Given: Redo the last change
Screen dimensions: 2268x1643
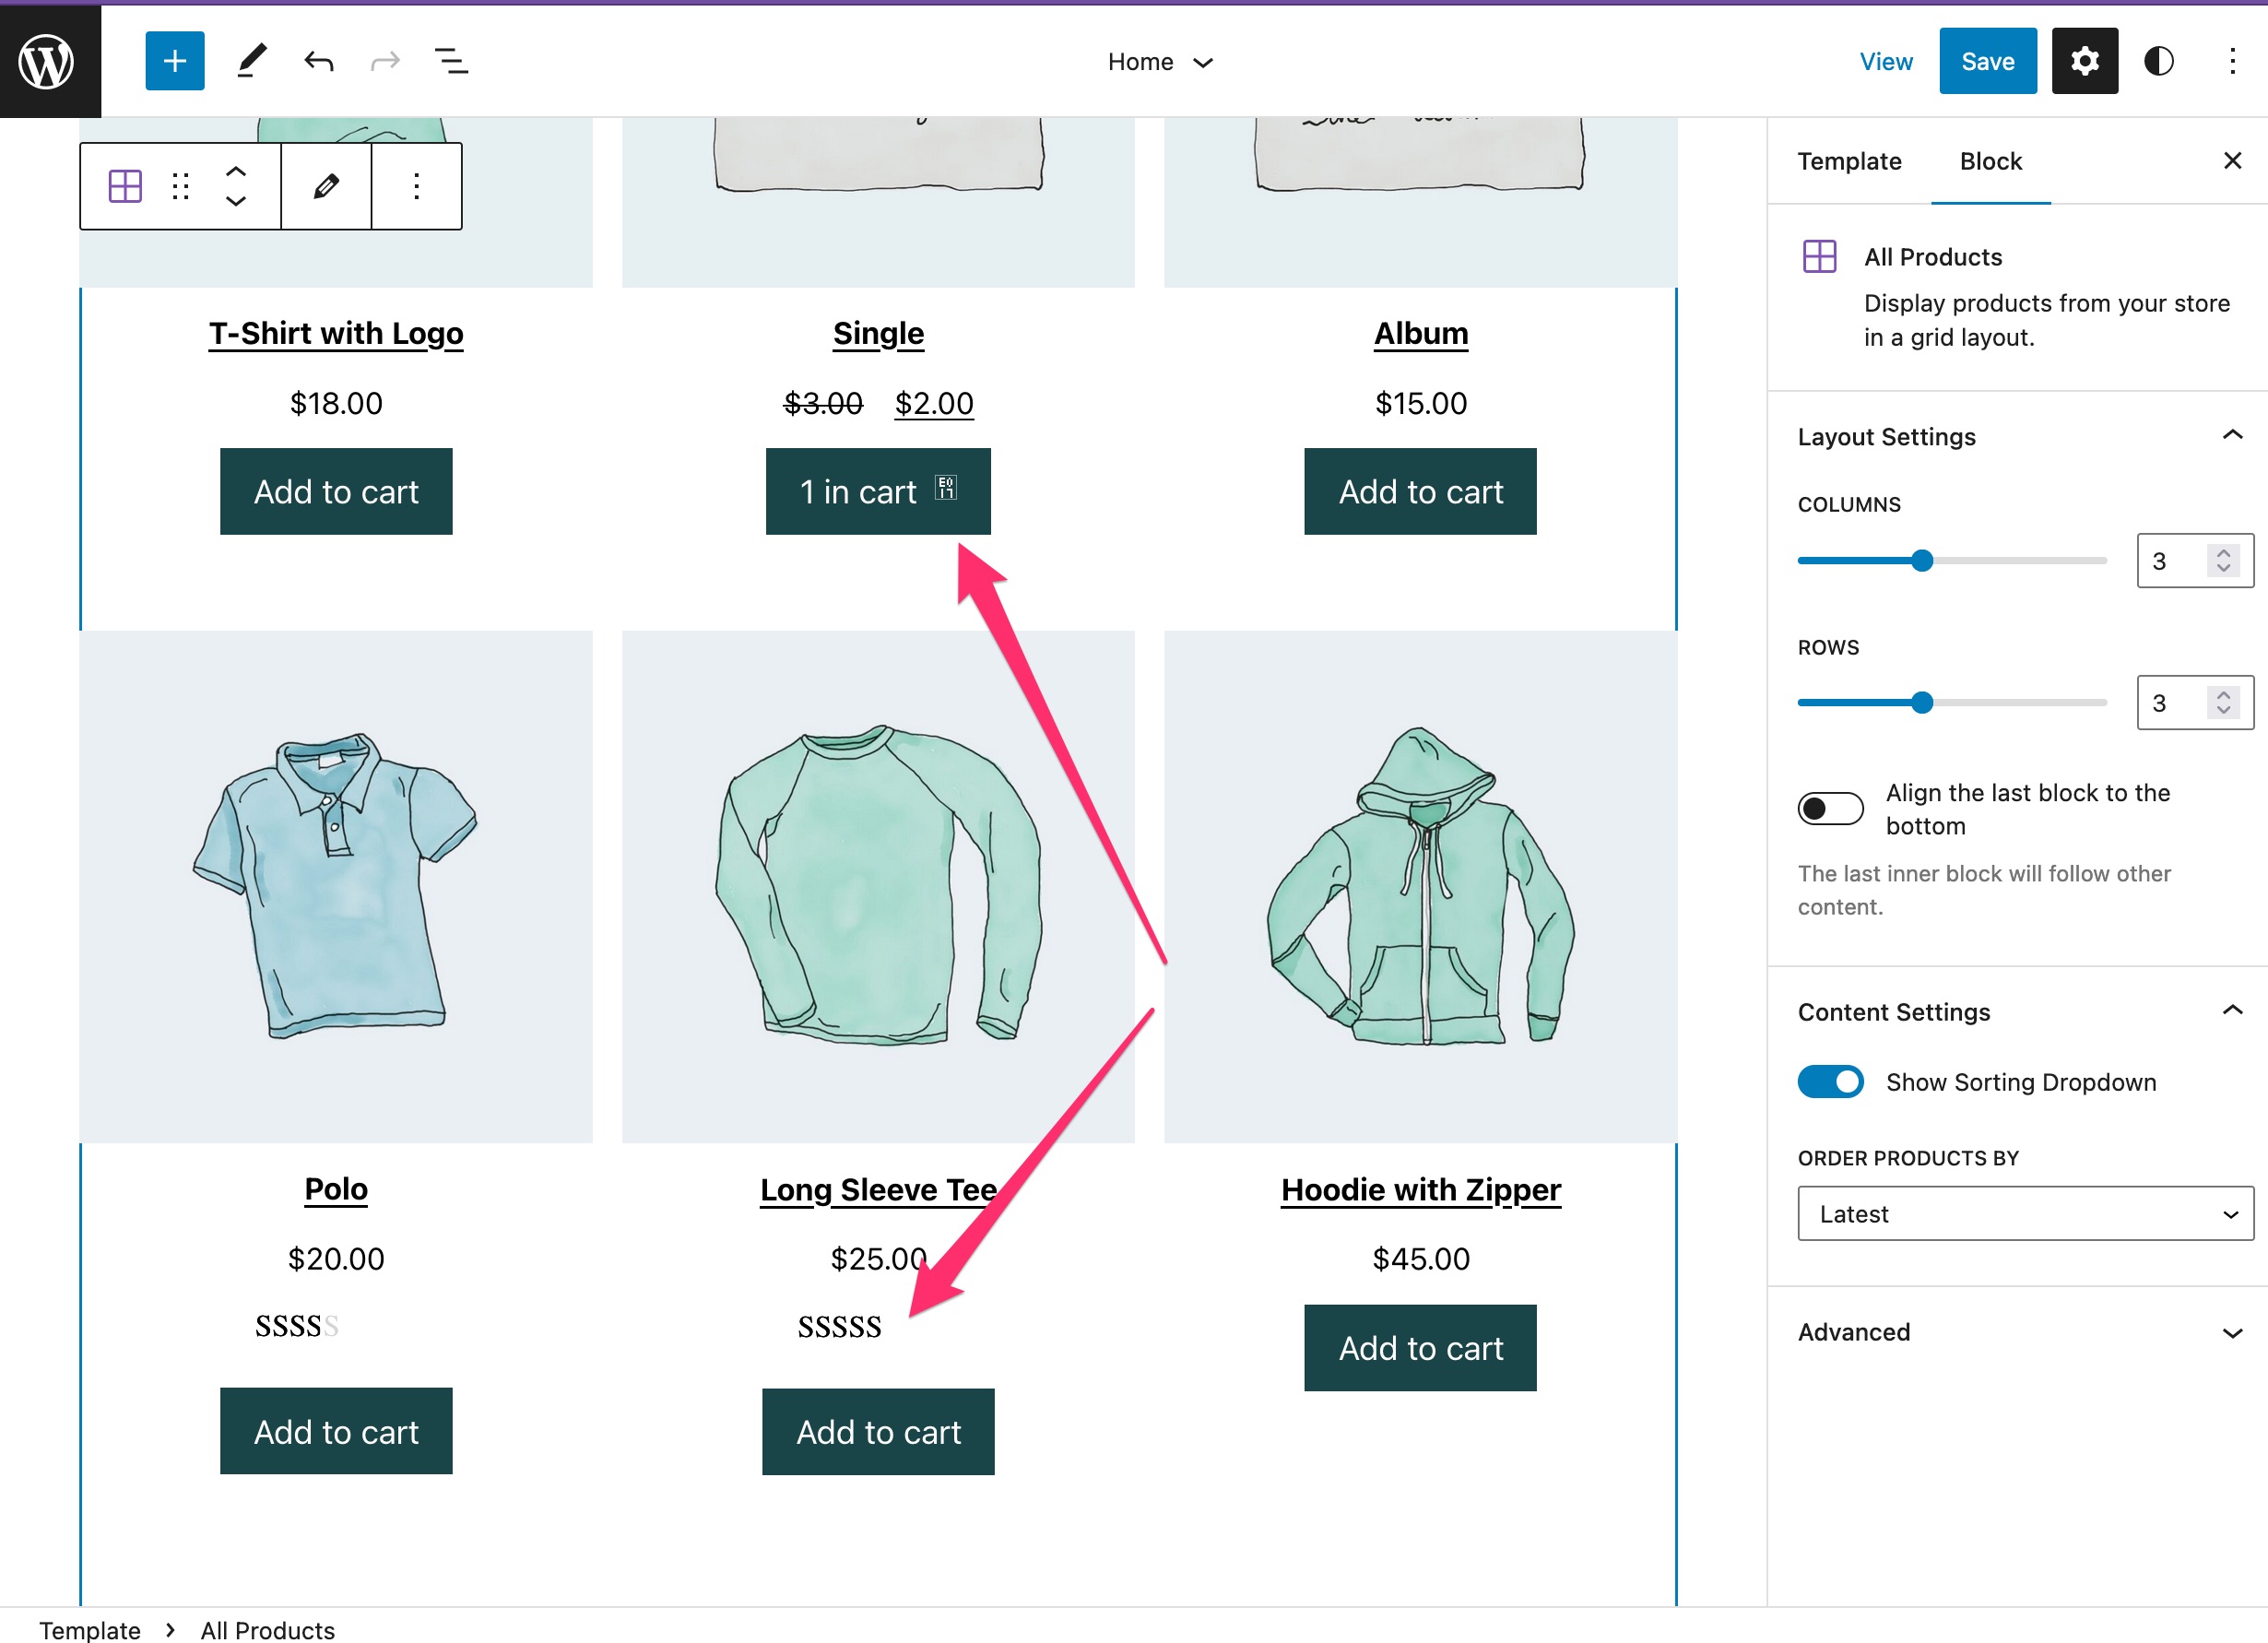Looking at the screenshot, I should coord(384,60).
